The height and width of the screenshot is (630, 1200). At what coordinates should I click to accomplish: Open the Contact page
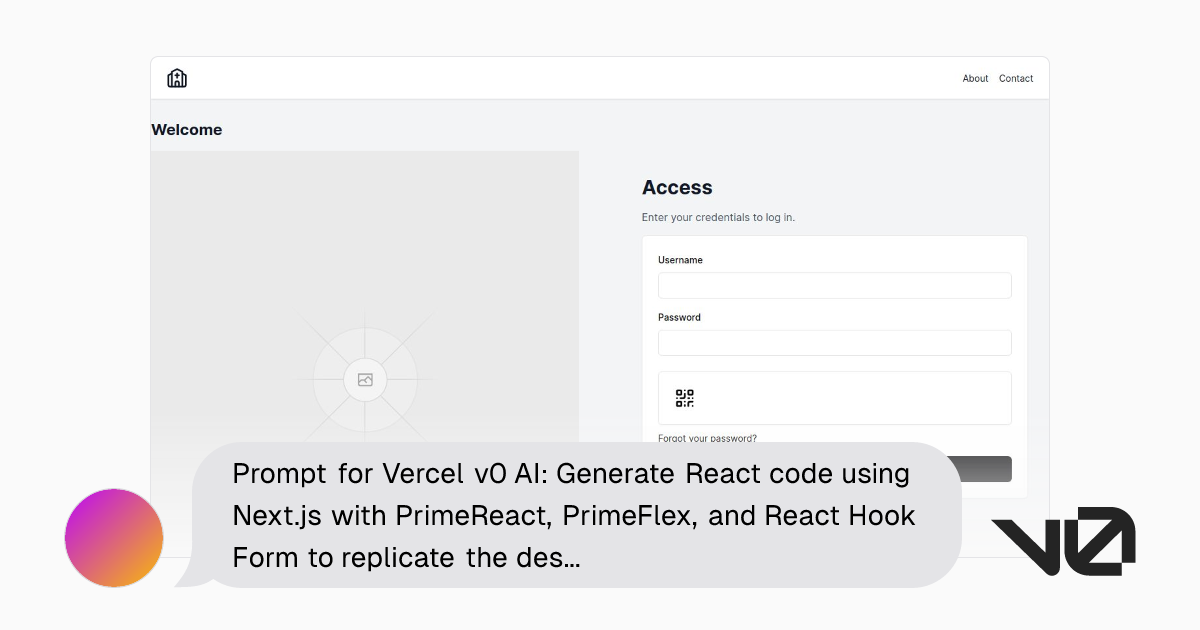(x=1016, y=78)
